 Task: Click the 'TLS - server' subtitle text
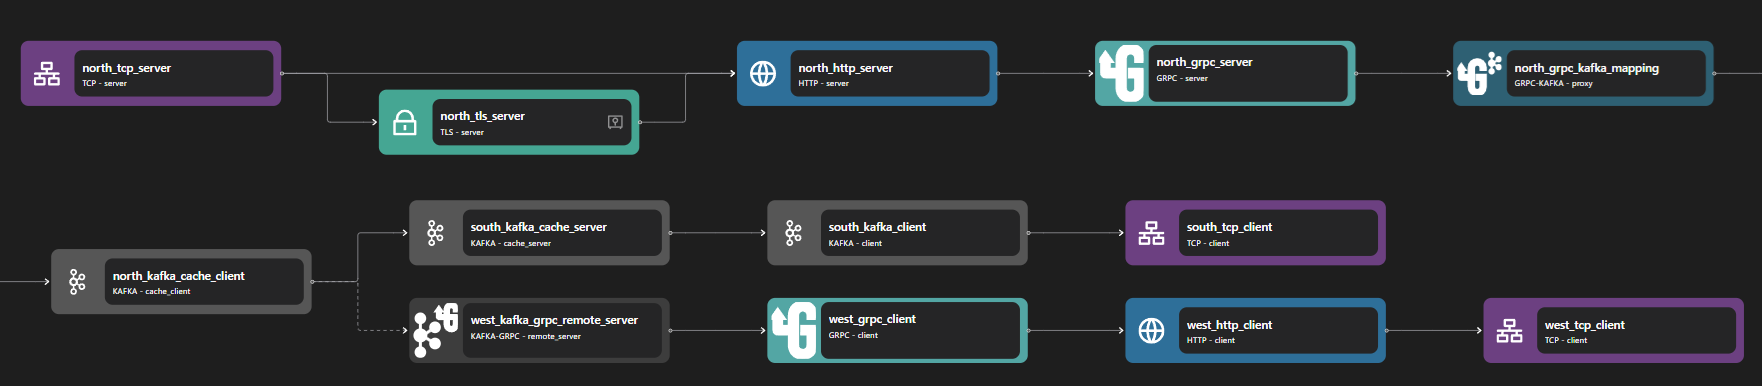tap(462, 132)
